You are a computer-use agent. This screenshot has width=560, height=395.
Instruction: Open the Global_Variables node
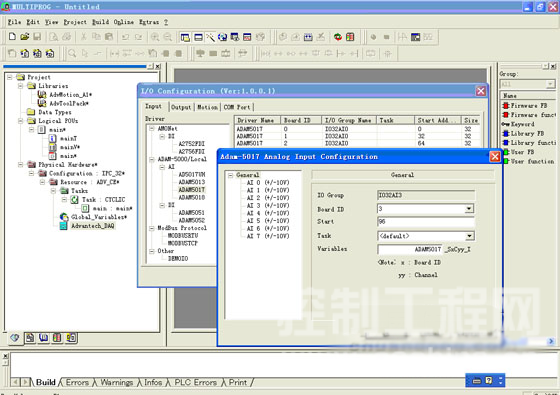[x=98, y=217]
